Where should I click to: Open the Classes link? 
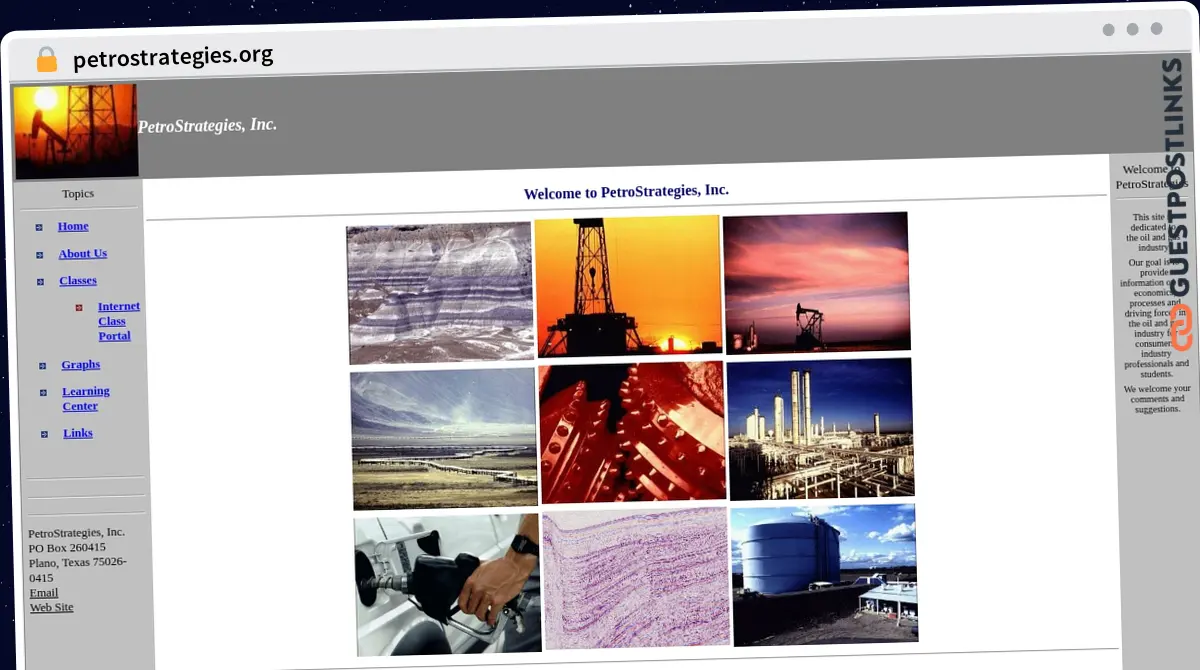click(x=78, y=281)
